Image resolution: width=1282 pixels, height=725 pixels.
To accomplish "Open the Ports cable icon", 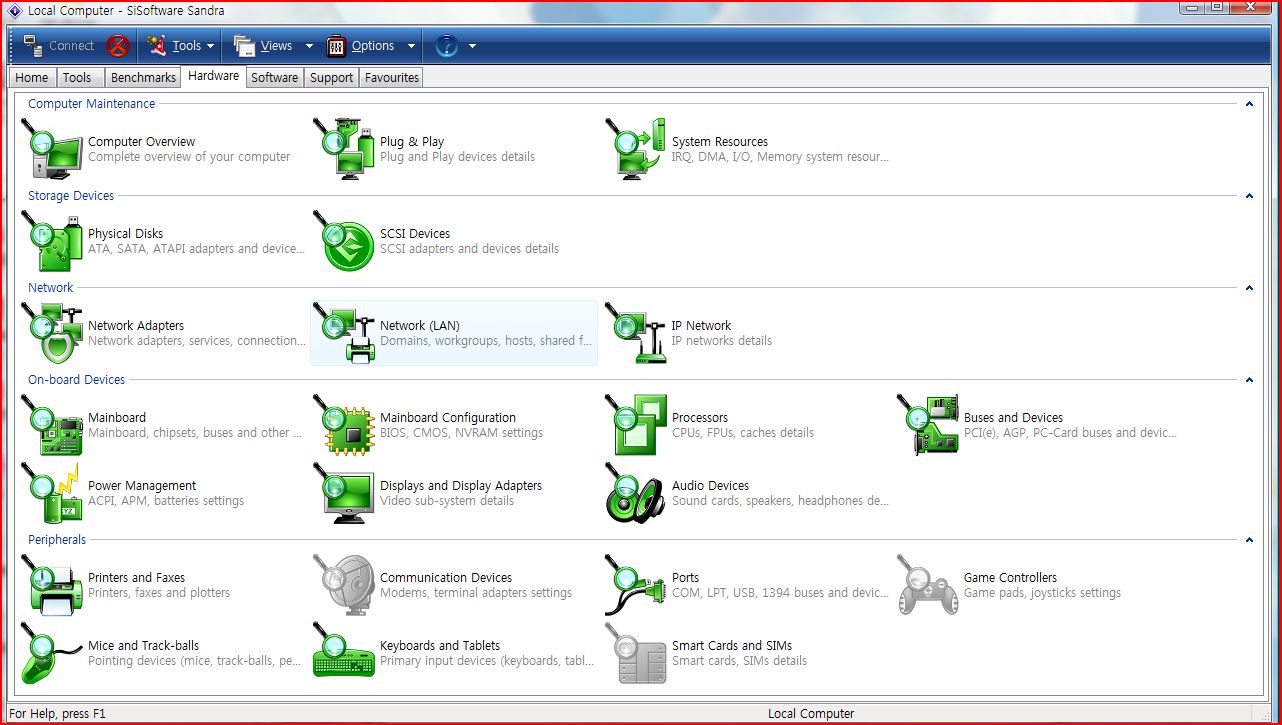I will pyautogui.click(x=636, y=585).
